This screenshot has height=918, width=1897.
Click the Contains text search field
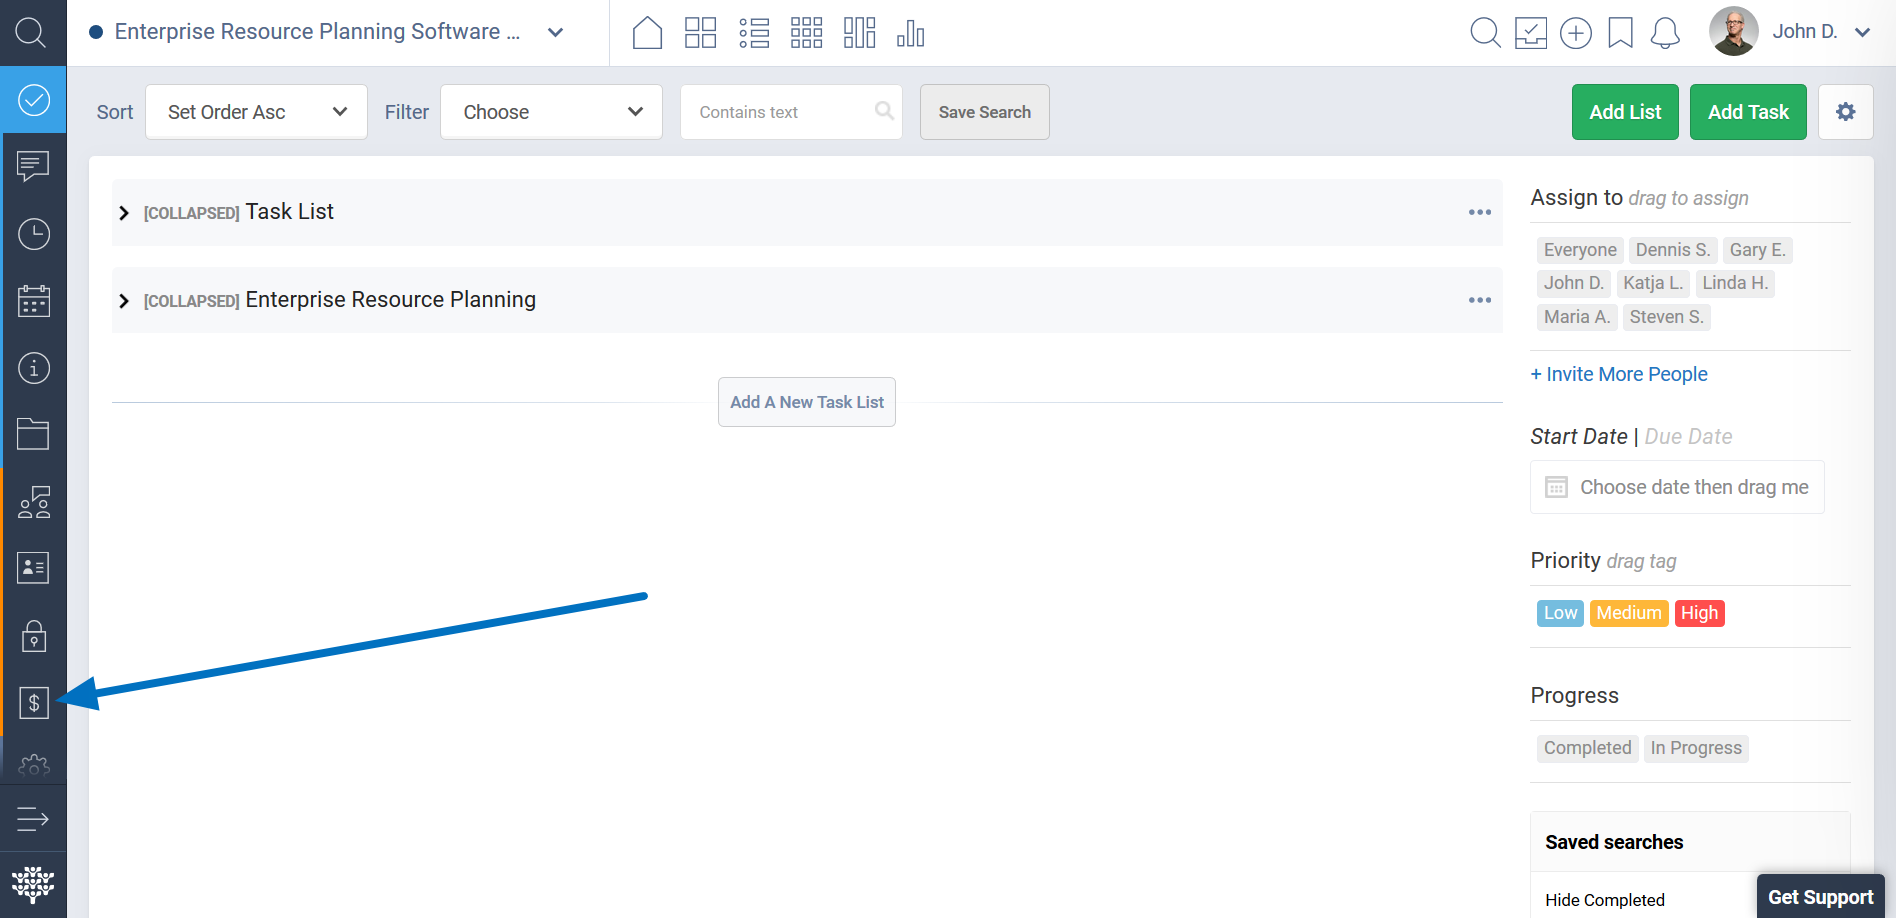[780, 112]
